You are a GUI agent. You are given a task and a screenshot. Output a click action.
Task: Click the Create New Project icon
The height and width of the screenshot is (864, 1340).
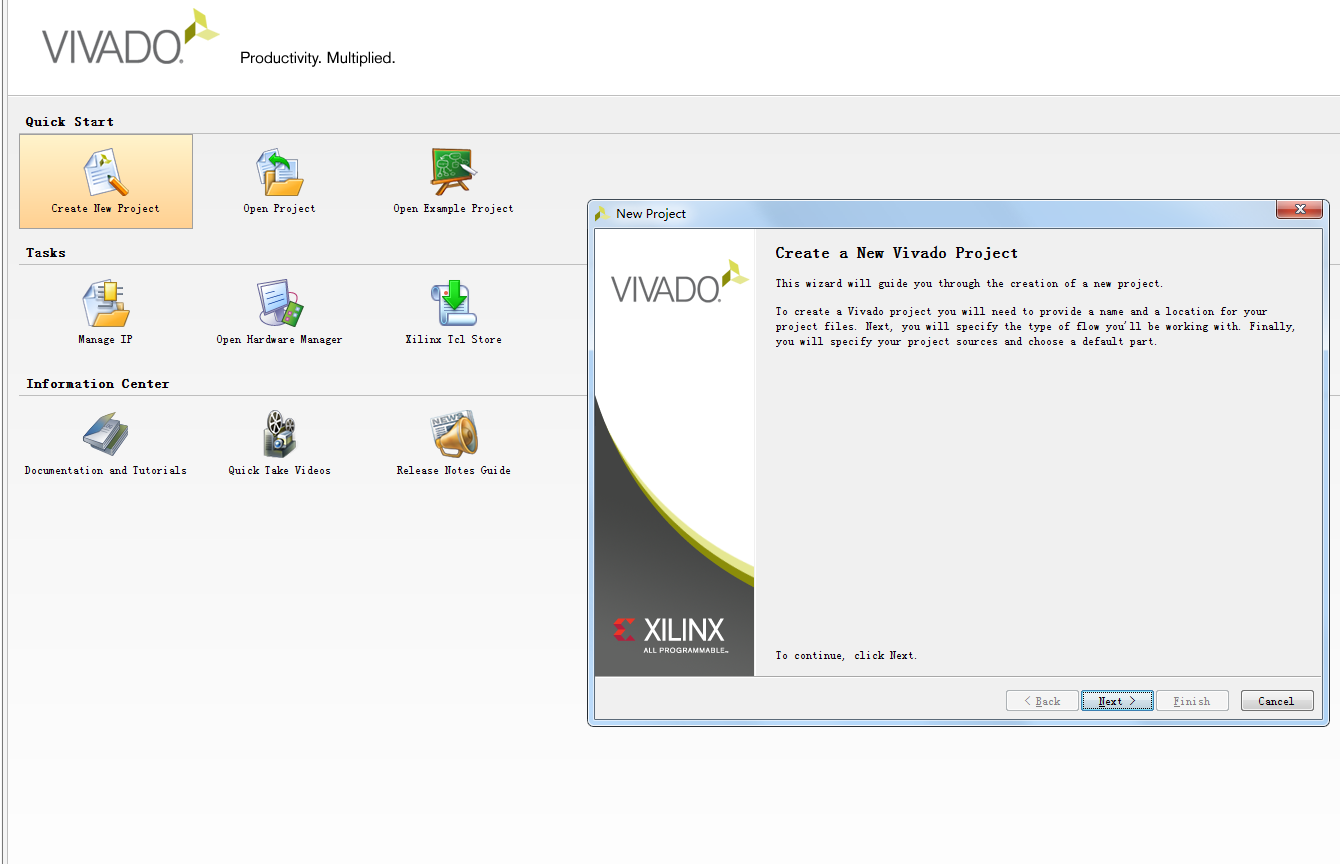(106, 172)
